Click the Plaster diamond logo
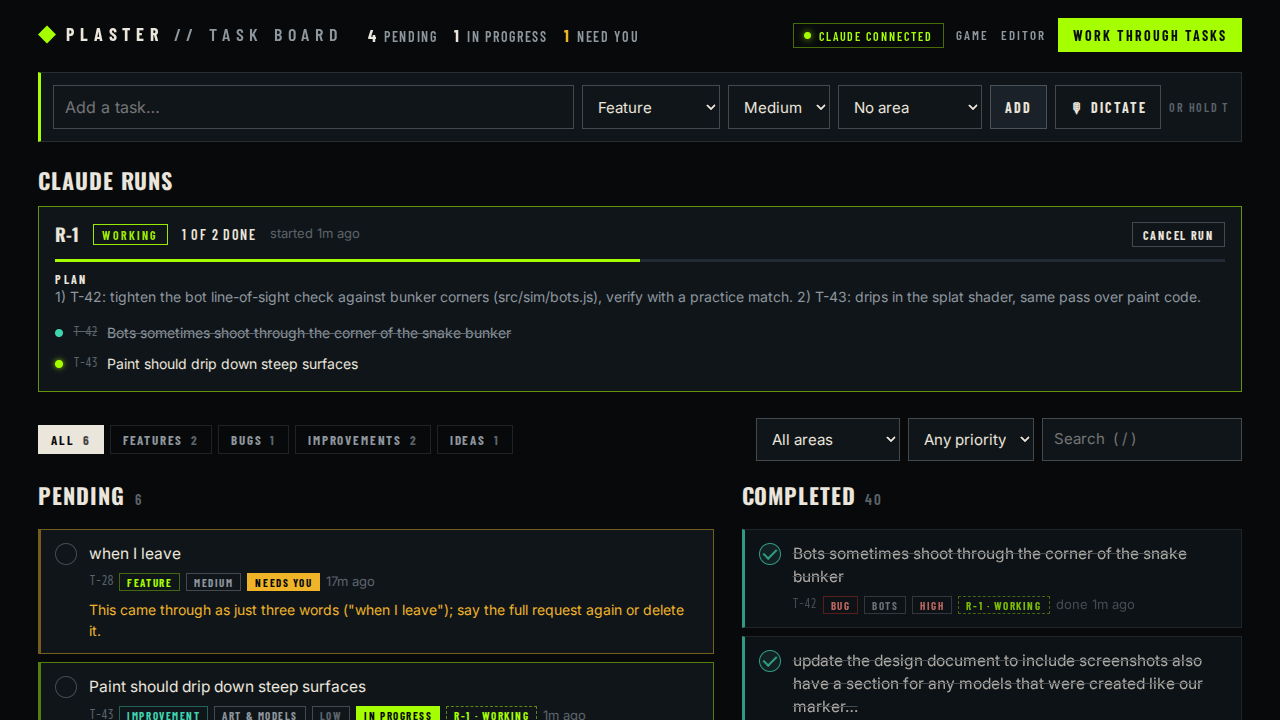Screen dimensions: 1280x720 pyautogui.click(x=47, y=35)
